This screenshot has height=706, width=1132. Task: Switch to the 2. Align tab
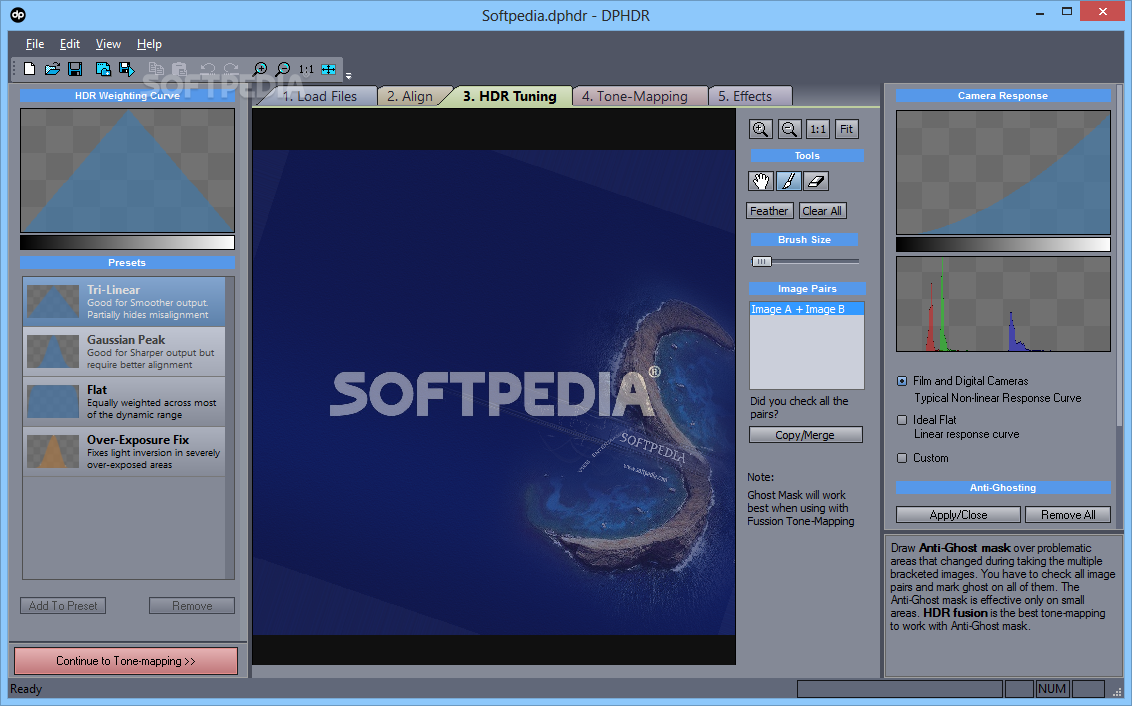coord(409,96)
